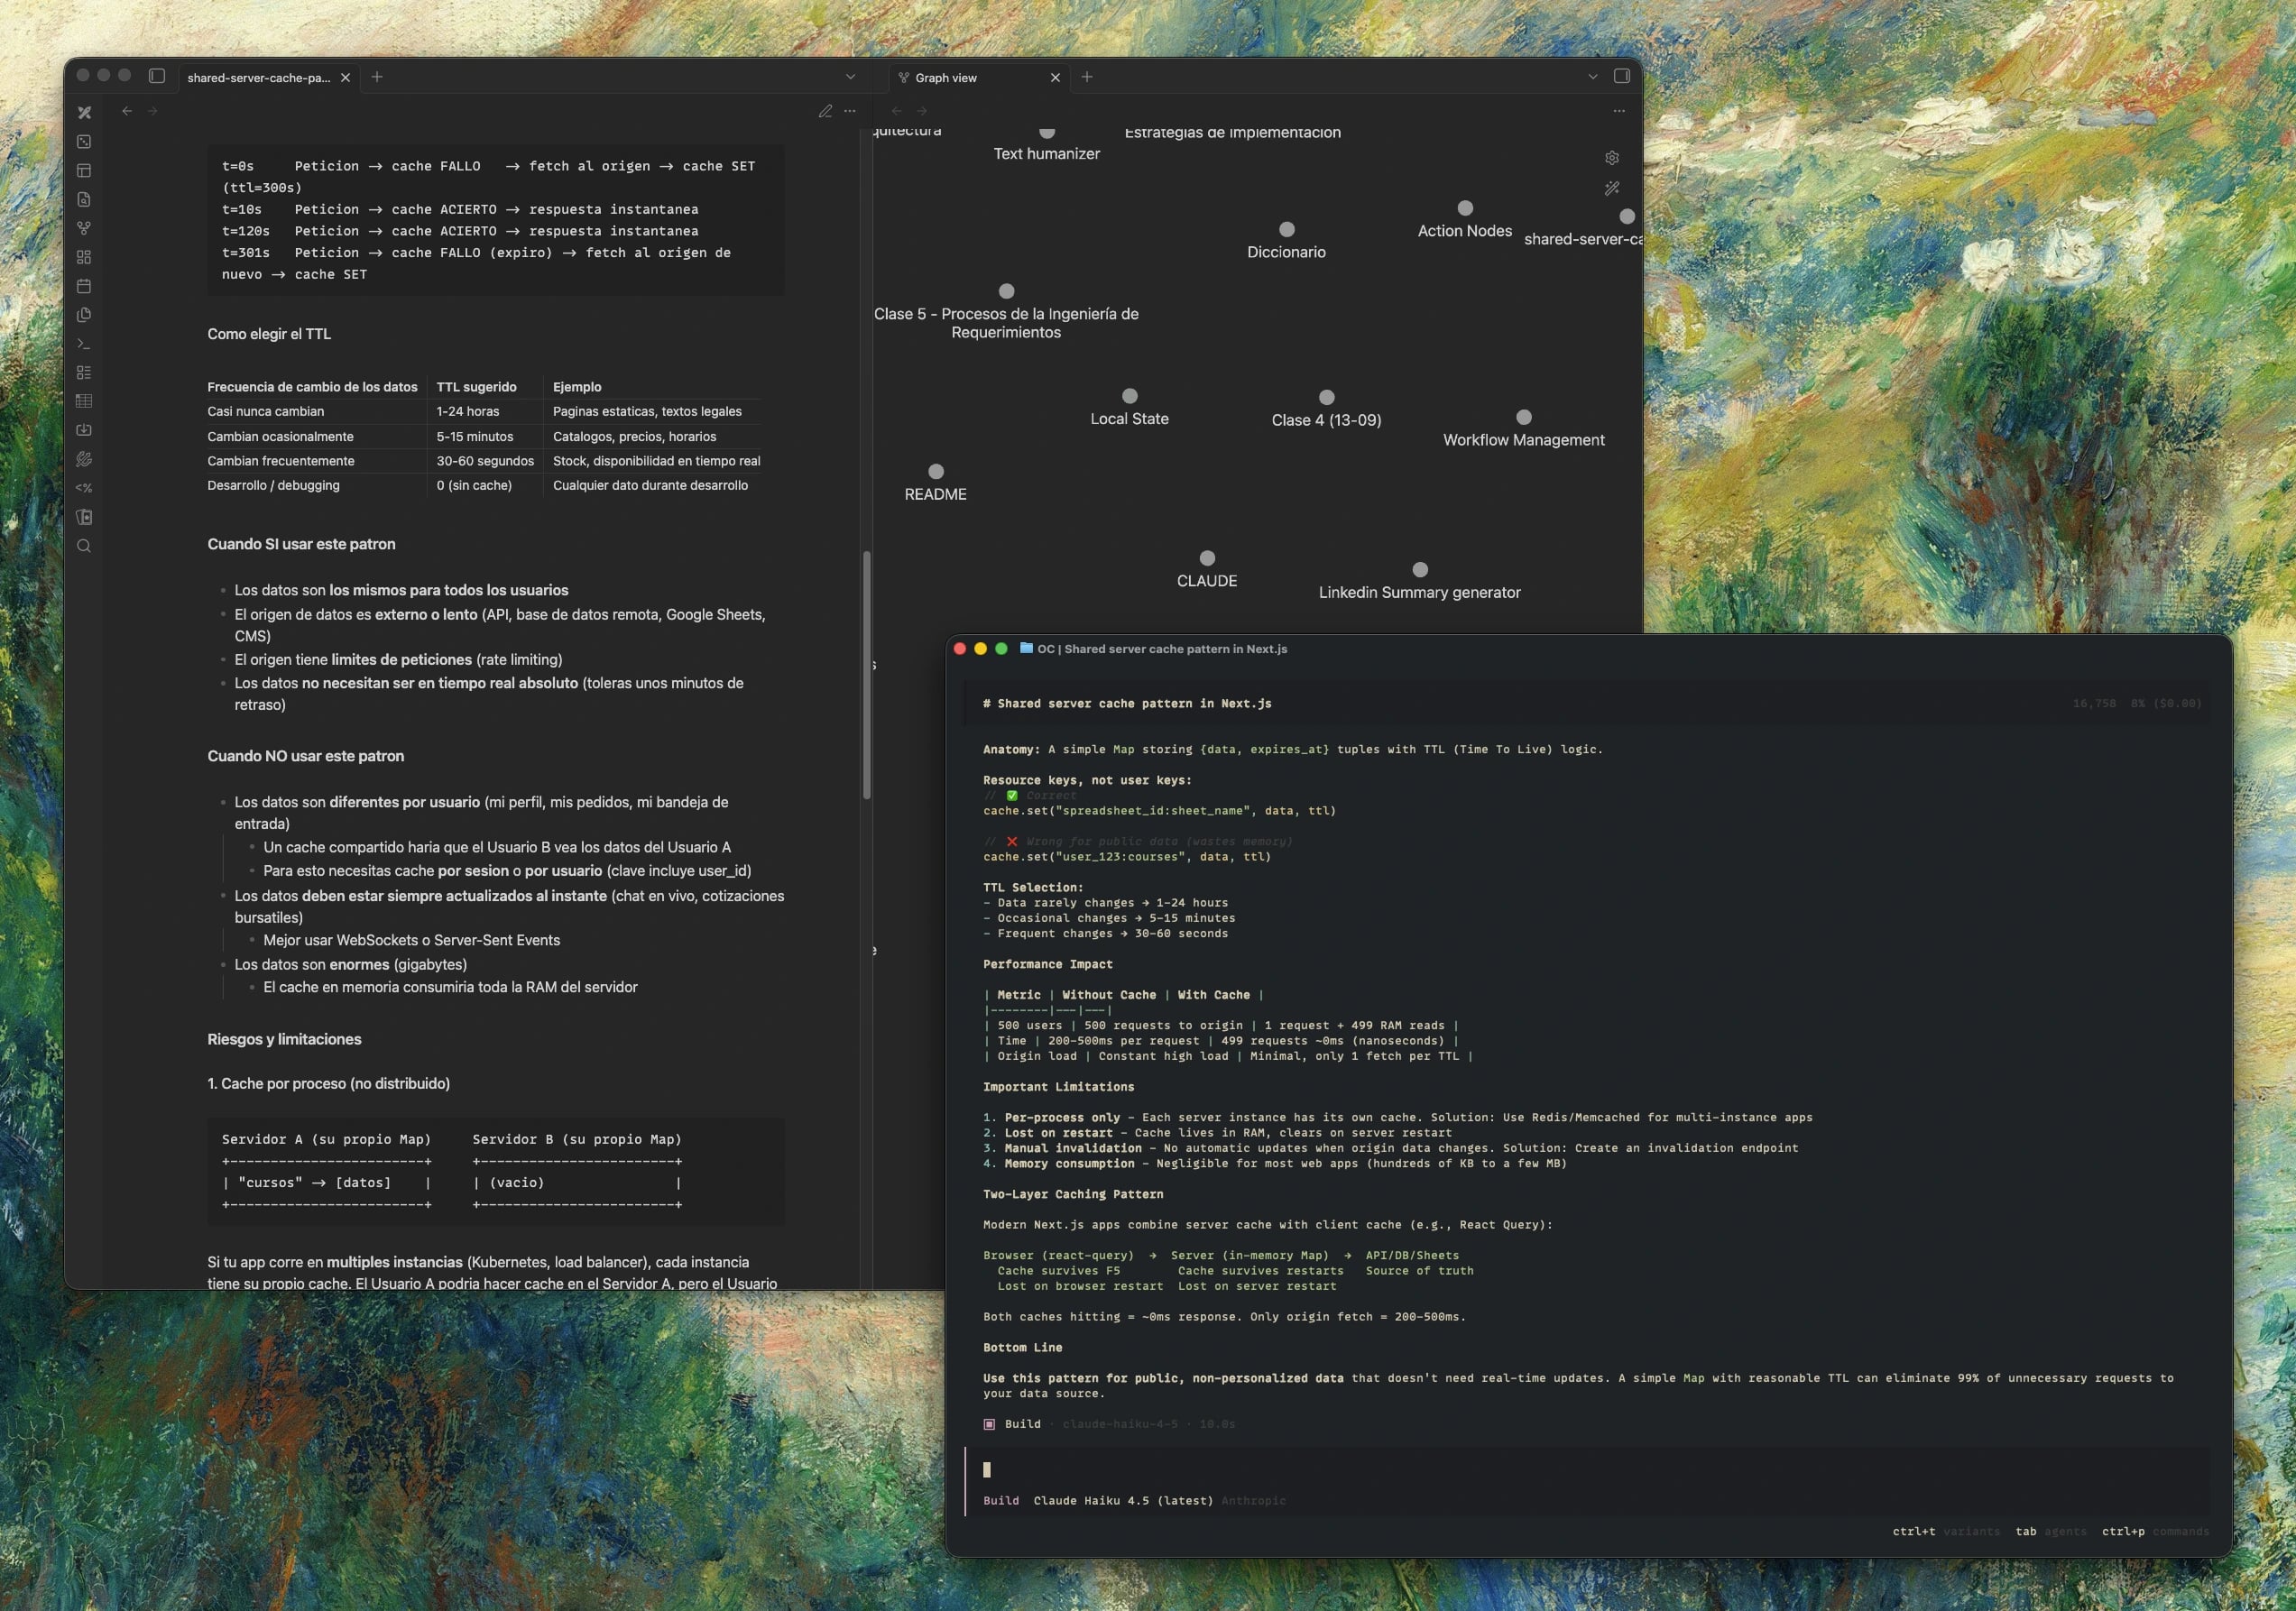
Task: Insert a table using the table ribbon icon
Action: click(84, 400)
